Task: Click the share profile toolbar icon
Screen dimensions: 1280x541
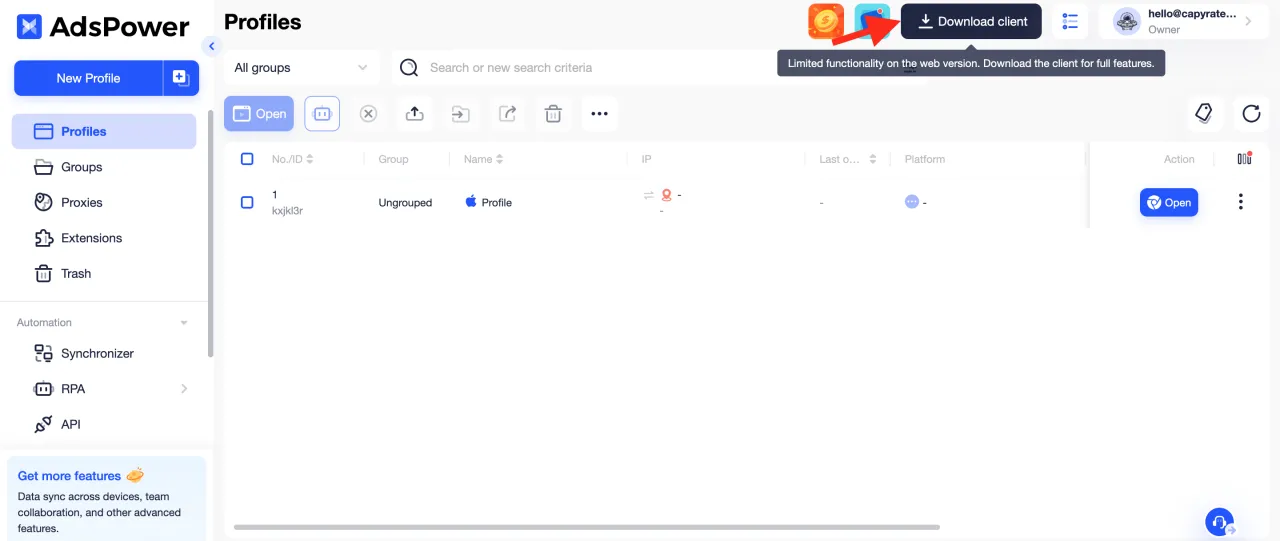Action: pos(507,114)
